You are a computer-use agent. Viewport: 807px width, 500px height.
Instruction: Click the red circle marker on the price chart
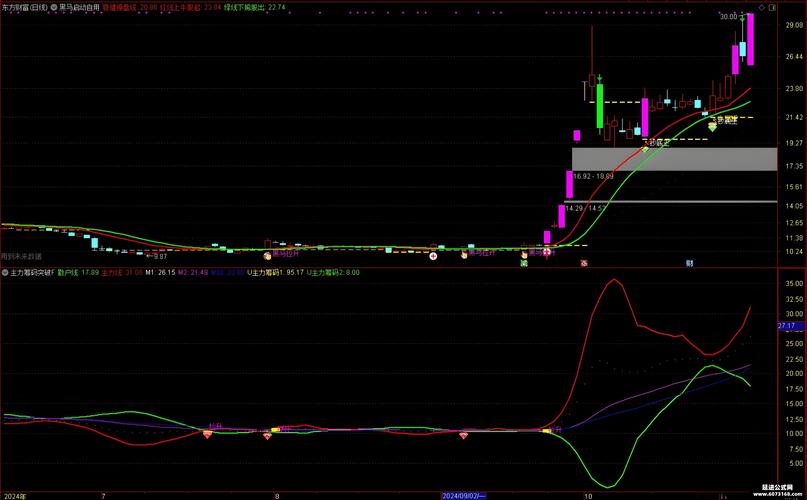pos(432,256)
